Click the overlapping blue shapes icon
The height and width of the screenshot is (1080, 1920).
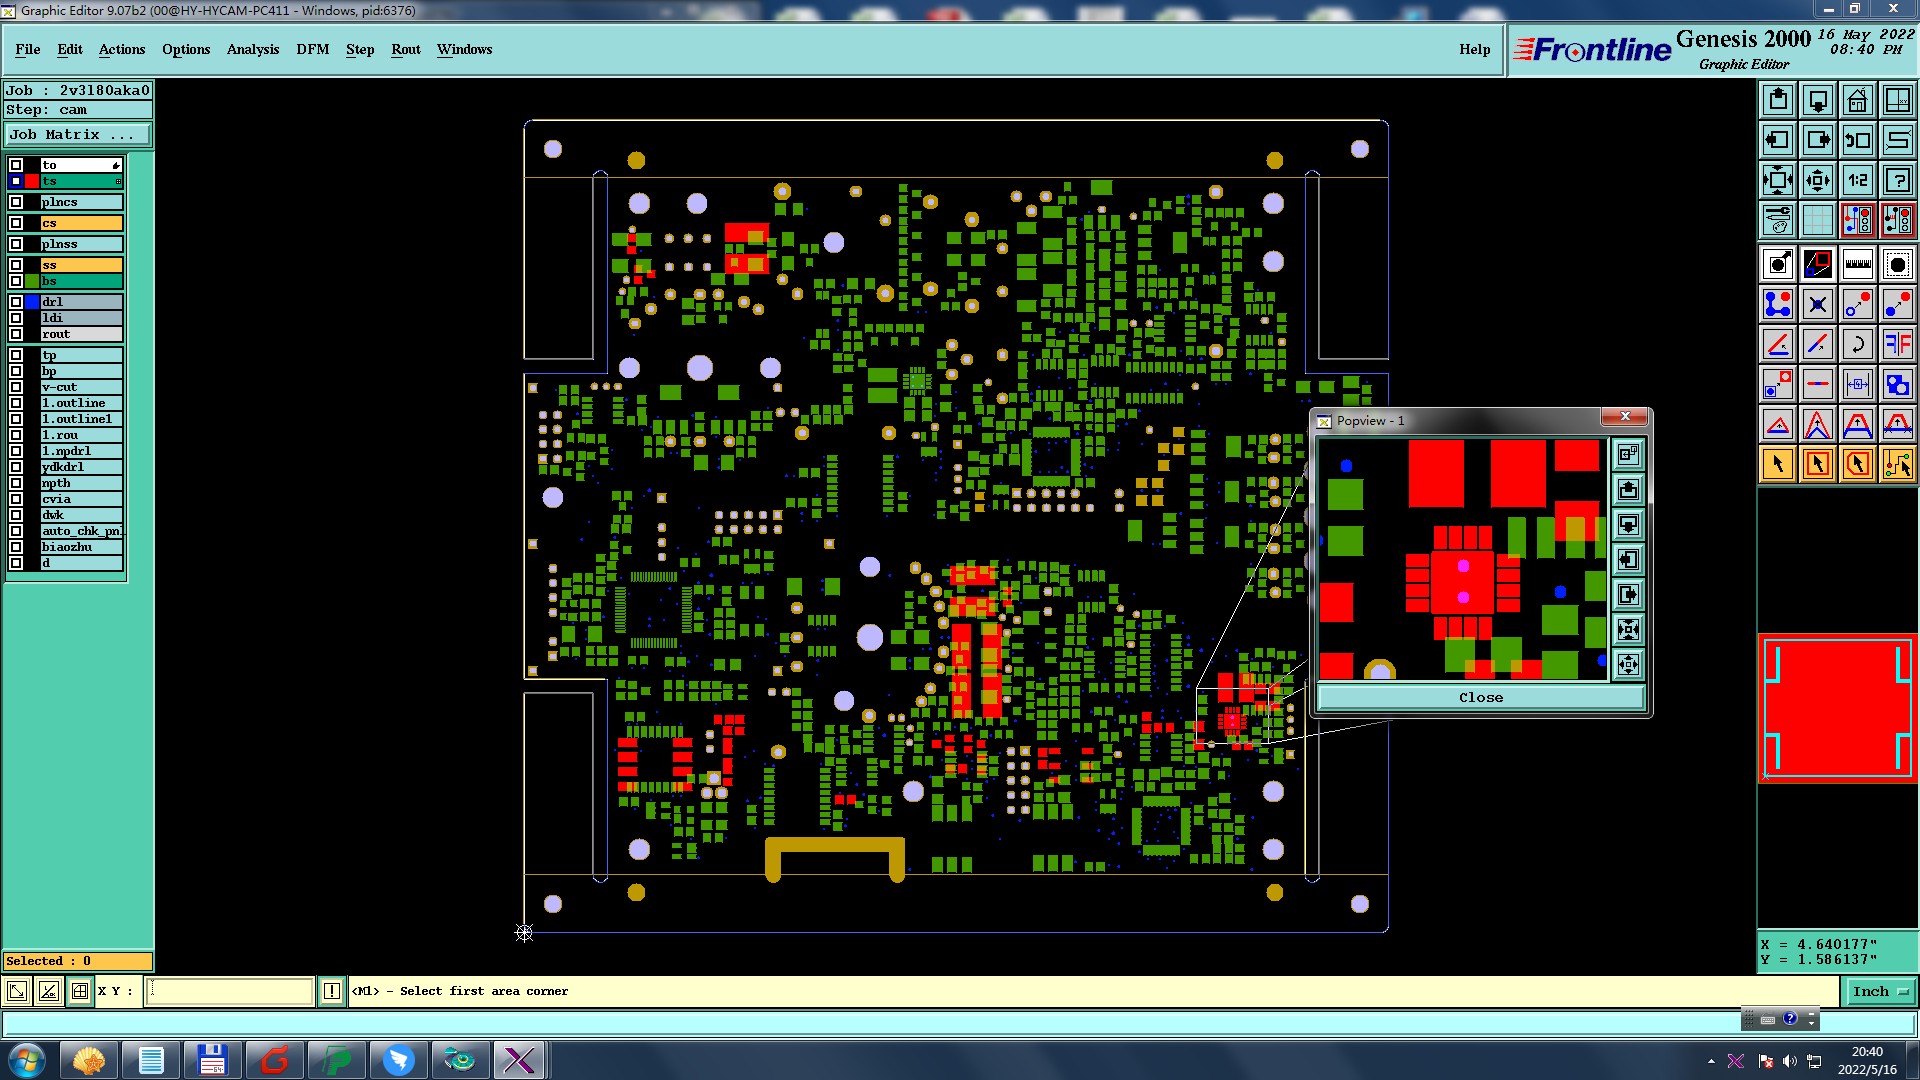pos(1897,384)
